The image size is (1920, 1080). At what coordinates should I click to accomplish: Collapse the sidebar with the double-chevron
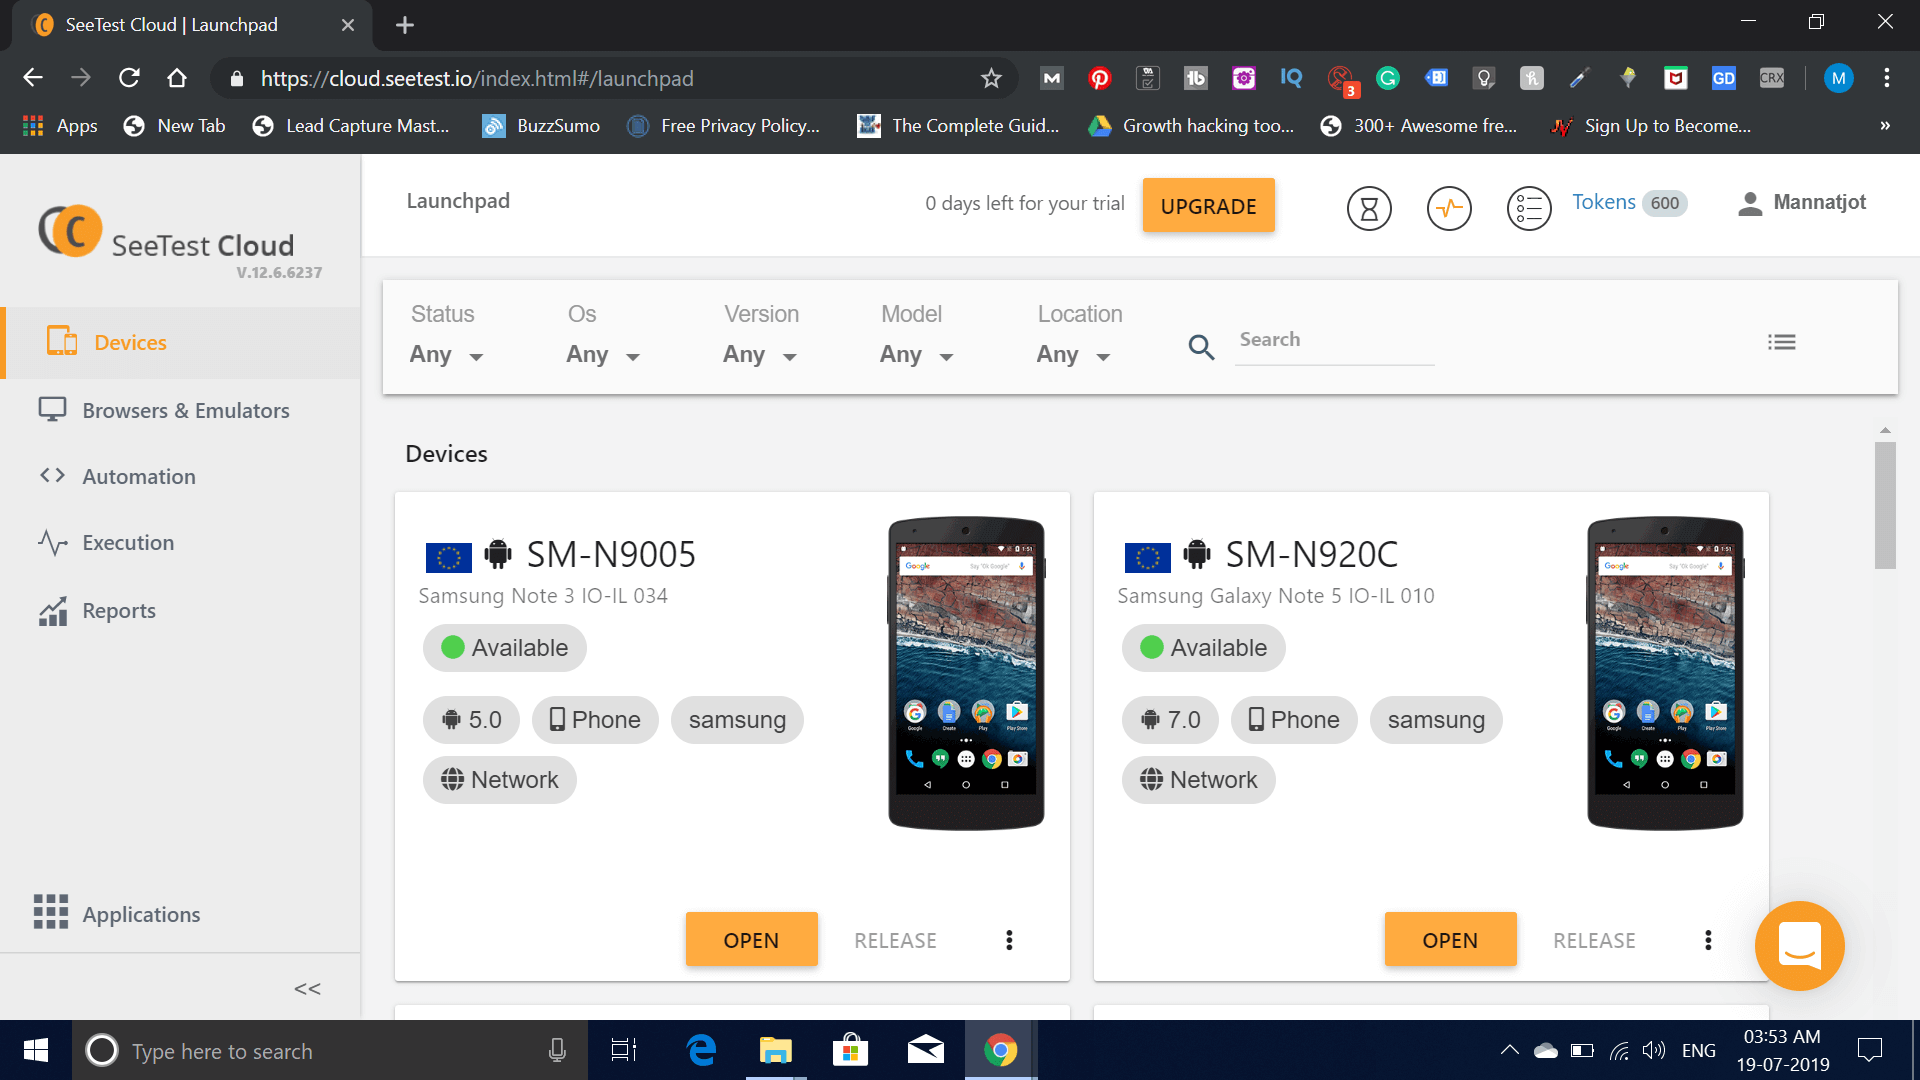(x=307, y=988)
